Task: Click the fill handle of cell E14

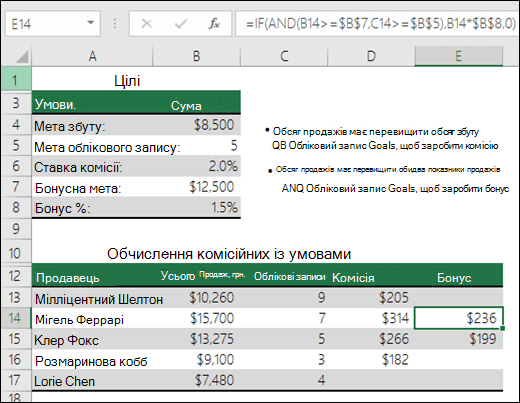Action: tap(502, 328)
